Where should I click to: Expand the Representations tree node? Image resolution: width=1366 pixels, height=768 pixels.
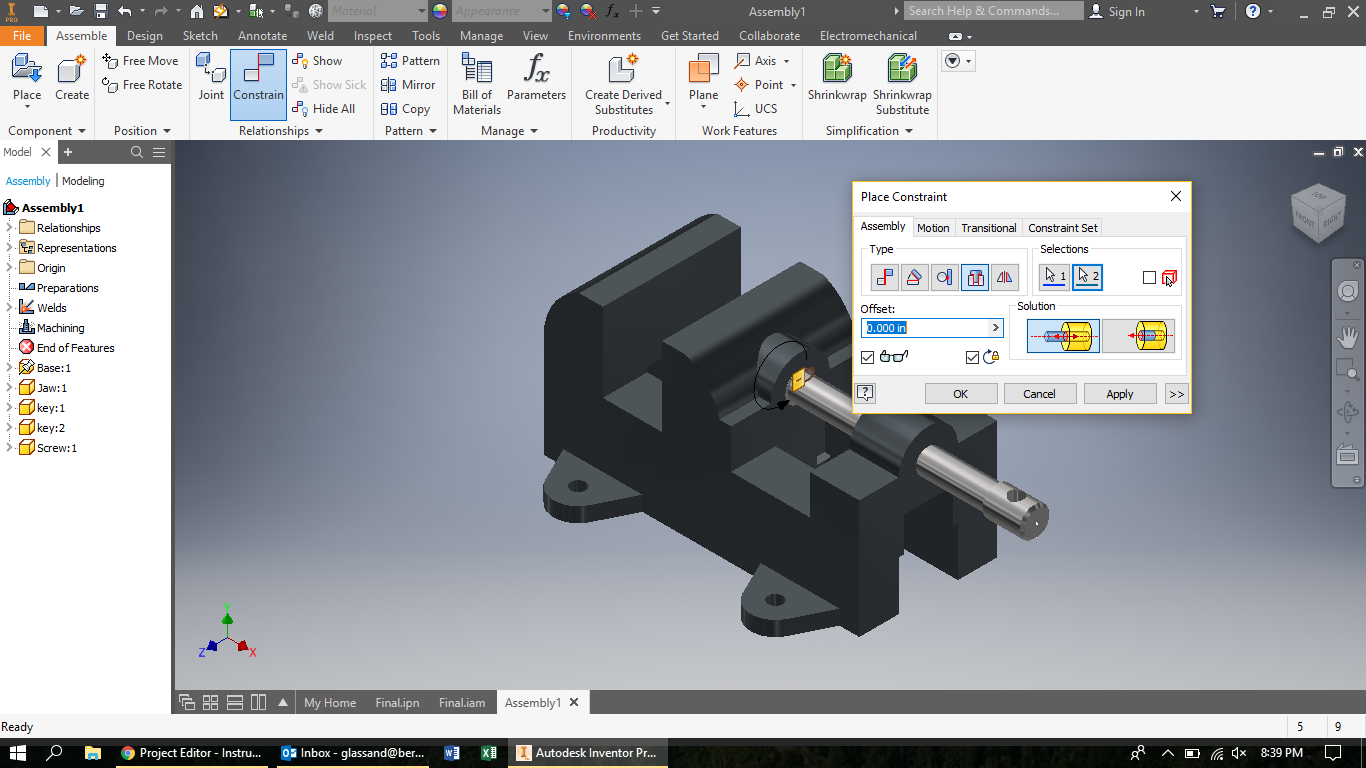tap(10, 248)
